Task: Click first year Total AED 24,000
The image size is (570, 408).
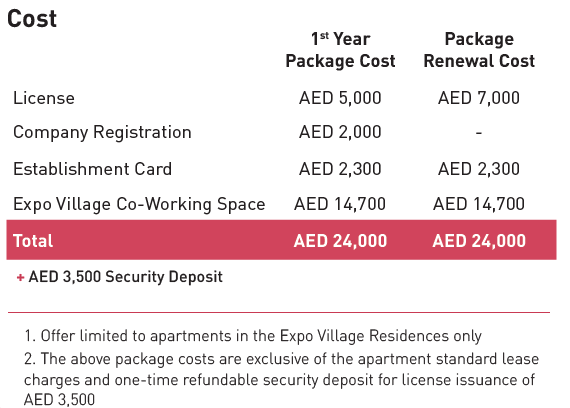Action: 340,241
